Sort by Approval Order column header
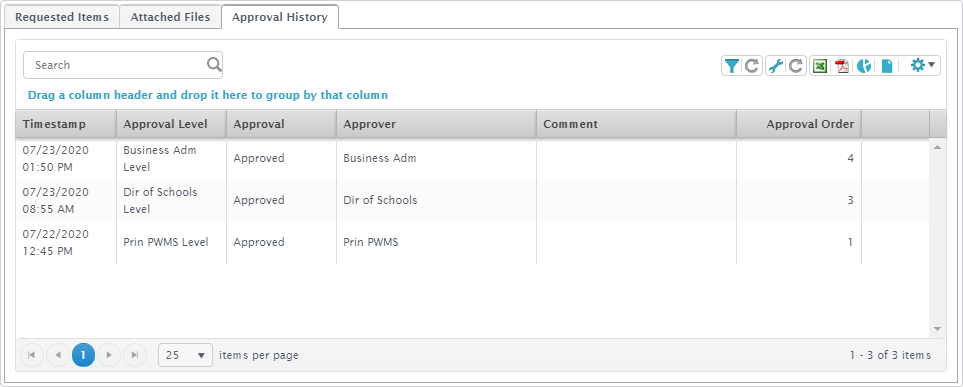Image resolution: width=963 pixels, height=387 pixels. click(799, 124)
